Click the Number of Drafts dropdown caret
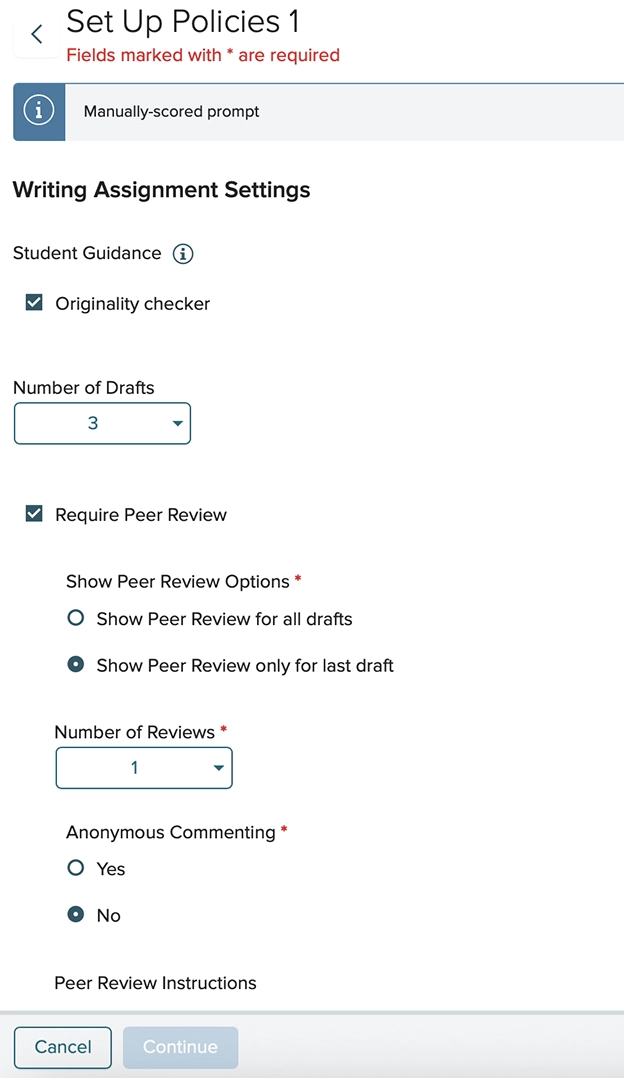 click(x=174, y=423)
